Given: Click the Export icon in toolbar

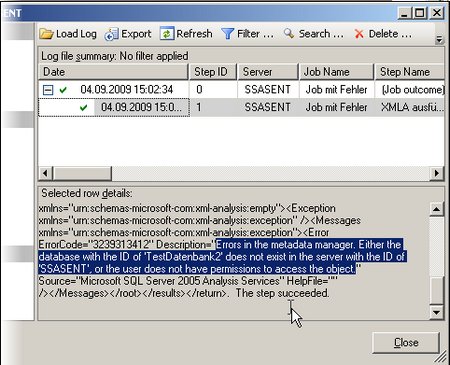Looking at the screenshot, I should [x=111, y=34].
